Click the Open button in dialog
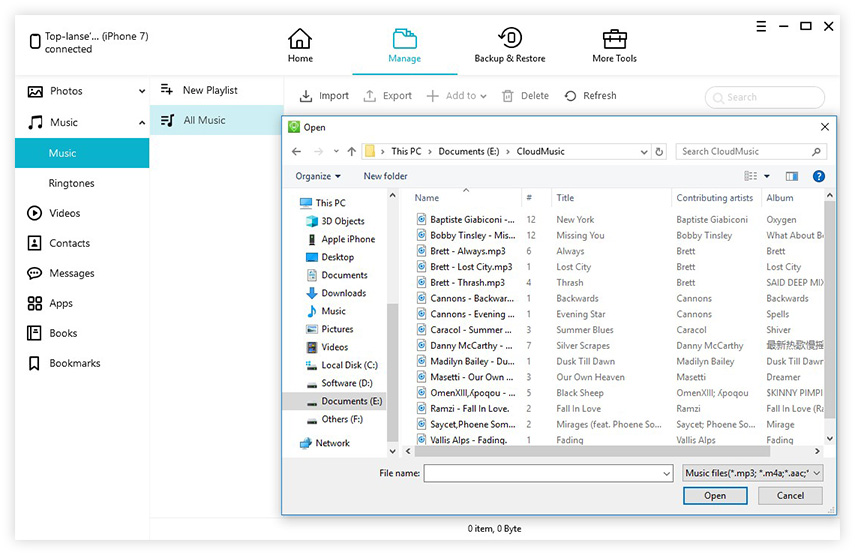The image size is (855, 555). 714,495
